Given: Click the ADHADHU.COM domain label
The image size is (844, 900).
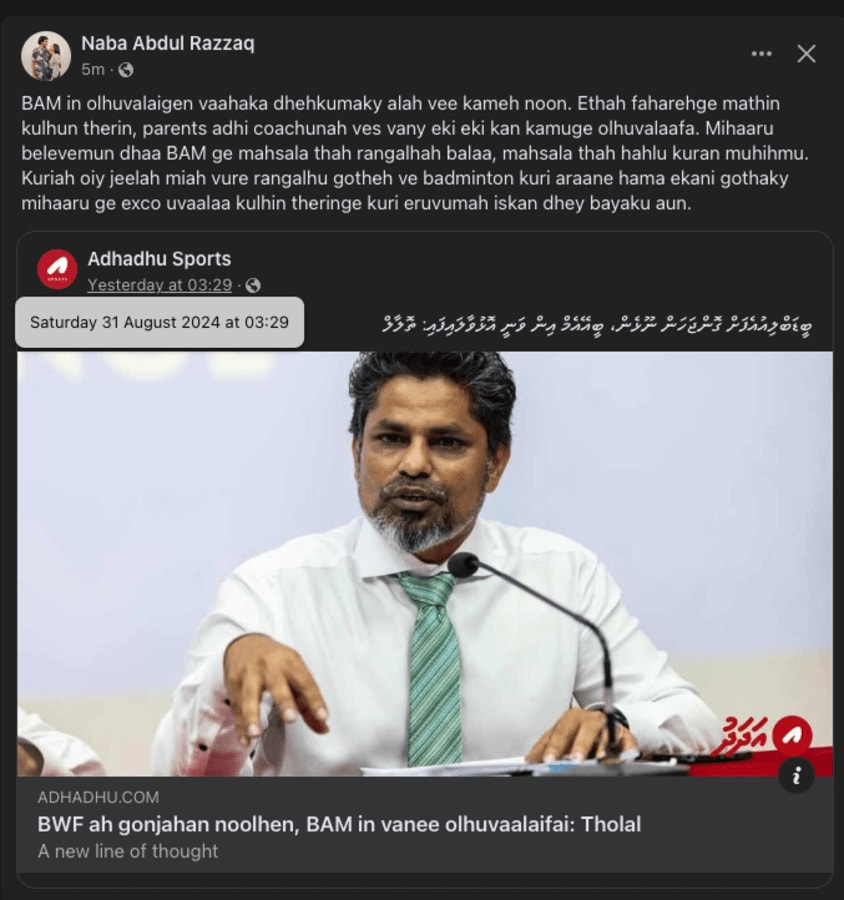Looking at the screenshot, I should coord(98,797).
